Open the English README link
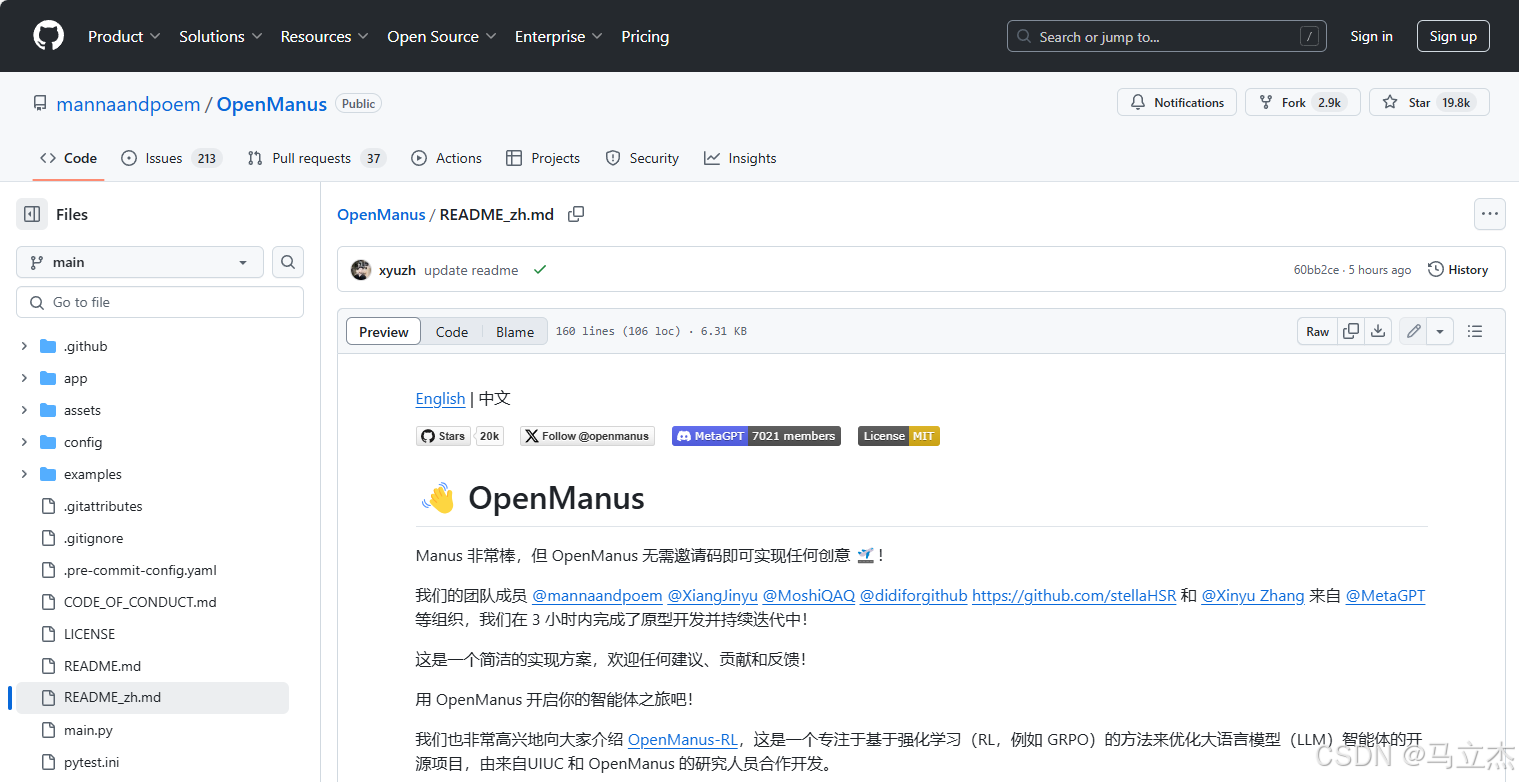Screen dimensions: 1519x782 440,398
